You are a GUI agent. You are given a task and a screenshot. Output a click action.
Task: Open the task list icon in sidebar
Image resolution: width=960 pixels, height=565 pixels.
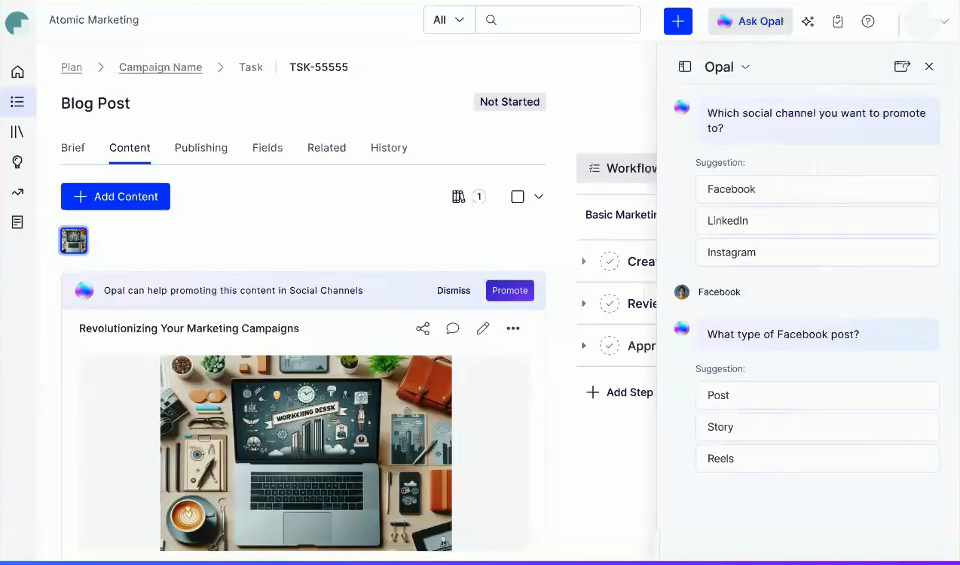18,102
